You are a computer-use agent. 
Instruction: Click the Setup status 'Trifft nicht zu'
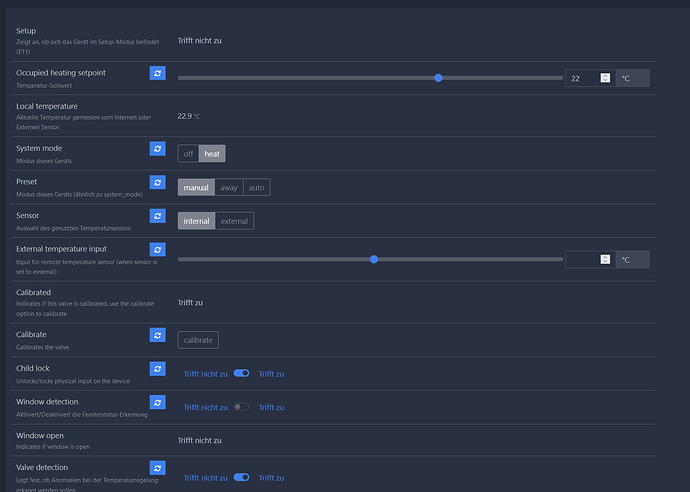199,40
